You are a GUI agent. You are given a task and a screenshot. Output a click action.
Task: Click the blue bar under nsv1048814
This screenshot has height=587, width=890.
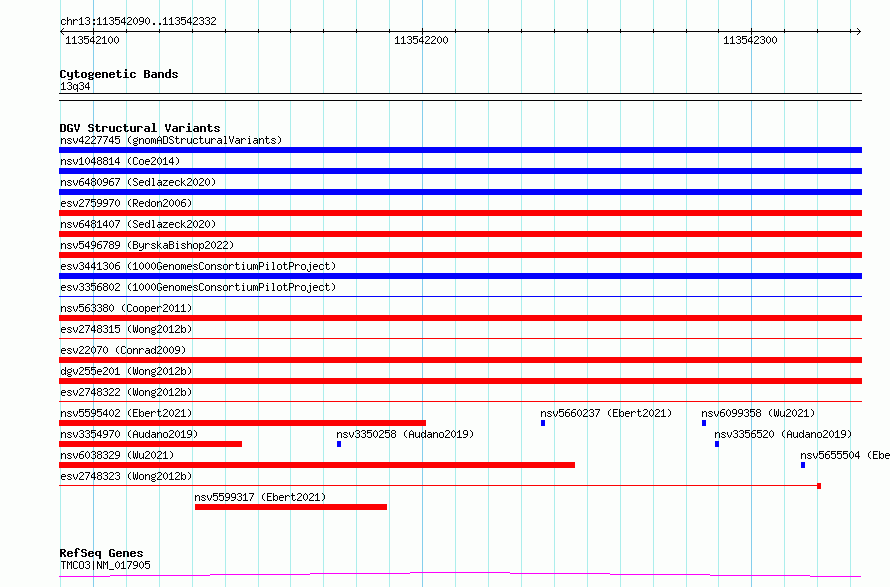(x=460, y=171)
